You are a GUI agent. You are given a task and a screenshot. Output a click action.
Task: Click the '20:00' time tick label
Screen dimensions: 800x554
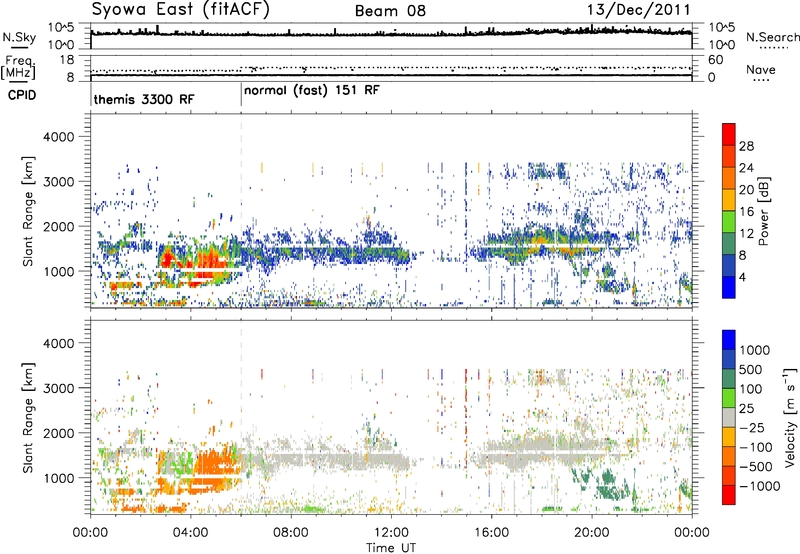pyautogui.click(x=591, y=533)
